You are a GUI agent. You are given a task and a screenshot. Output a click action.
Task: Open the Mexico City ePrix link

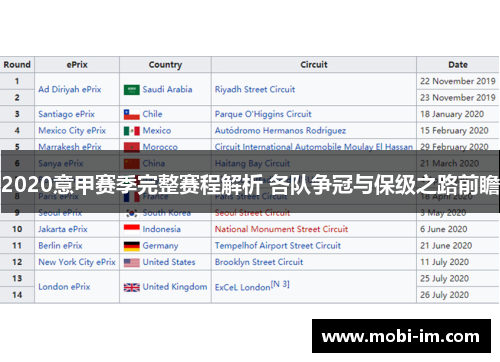click(72, 130)
